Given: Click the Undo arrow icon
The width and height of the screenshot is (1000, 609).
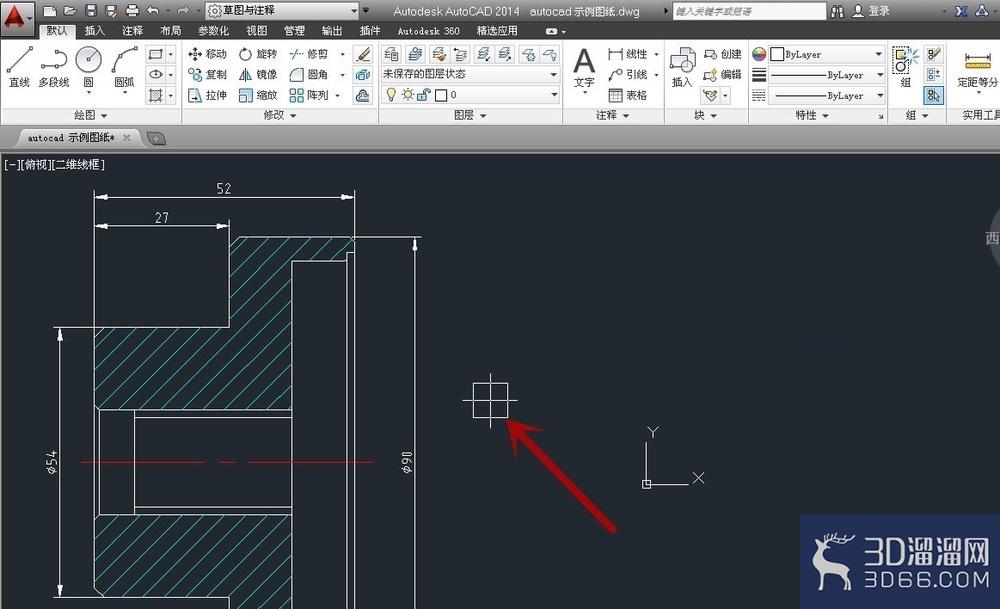Looking at the screenshot, I should tap(153, 10).
